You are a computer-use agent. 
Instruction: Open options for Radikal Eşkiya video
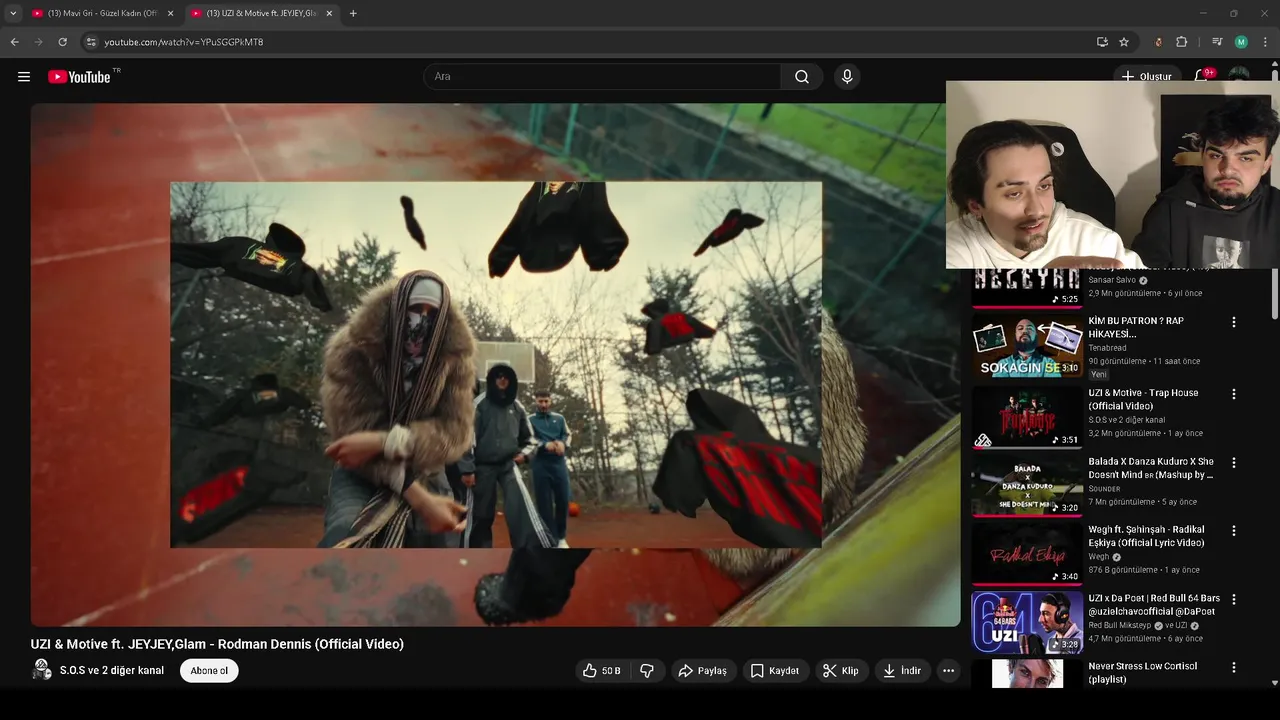(1233, 531)
